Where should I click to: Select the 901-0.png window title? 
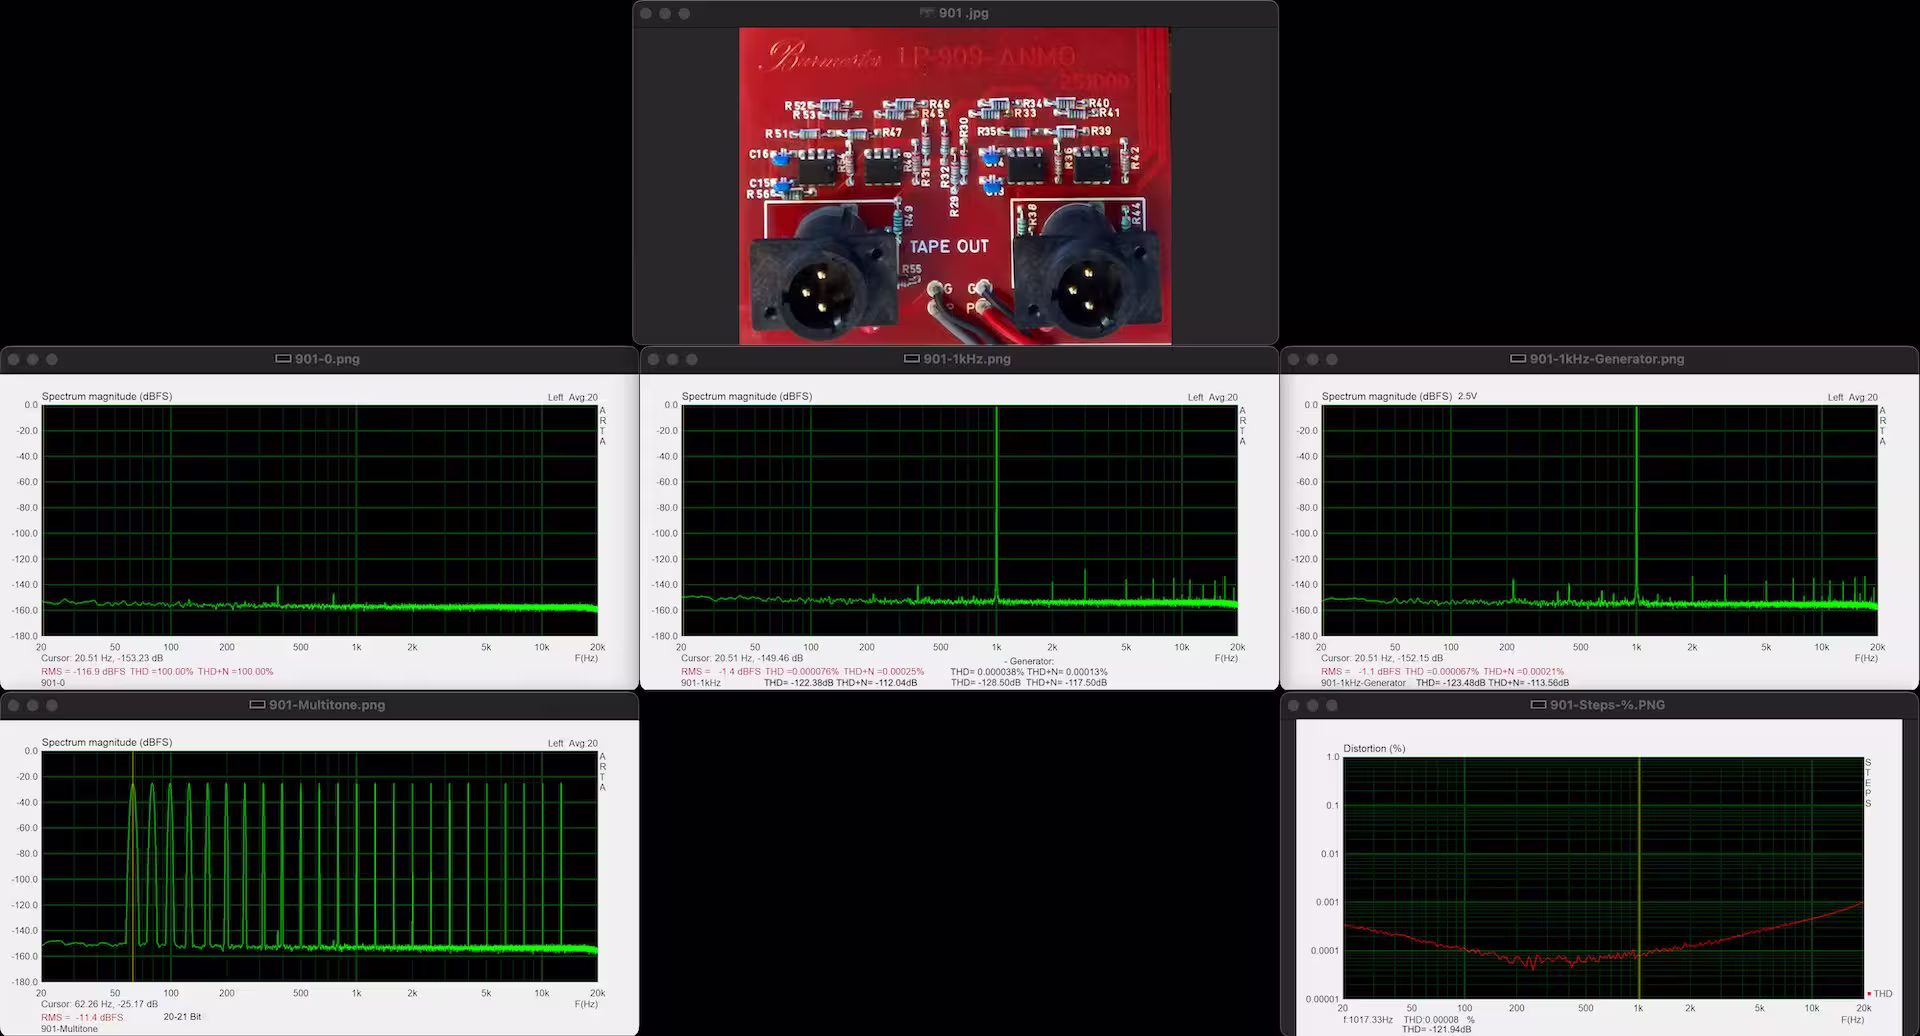[327, 359]
